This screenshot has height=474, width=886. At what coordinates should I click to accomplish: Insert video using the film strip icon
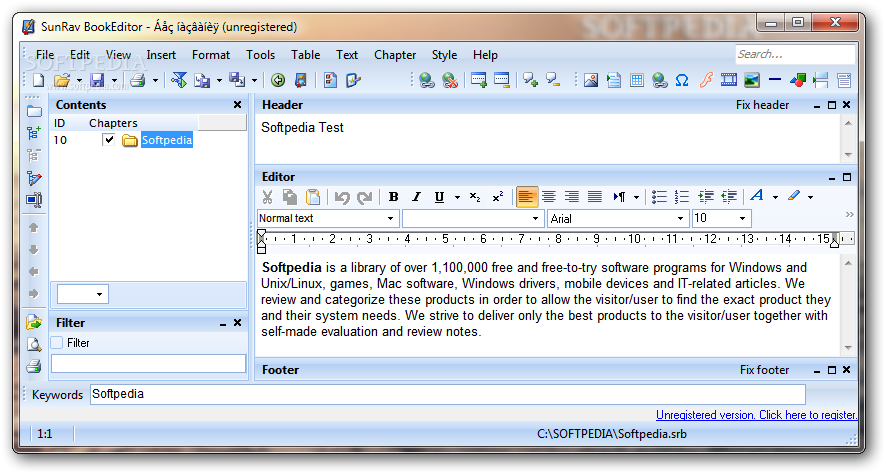click(x=729, y=81)
